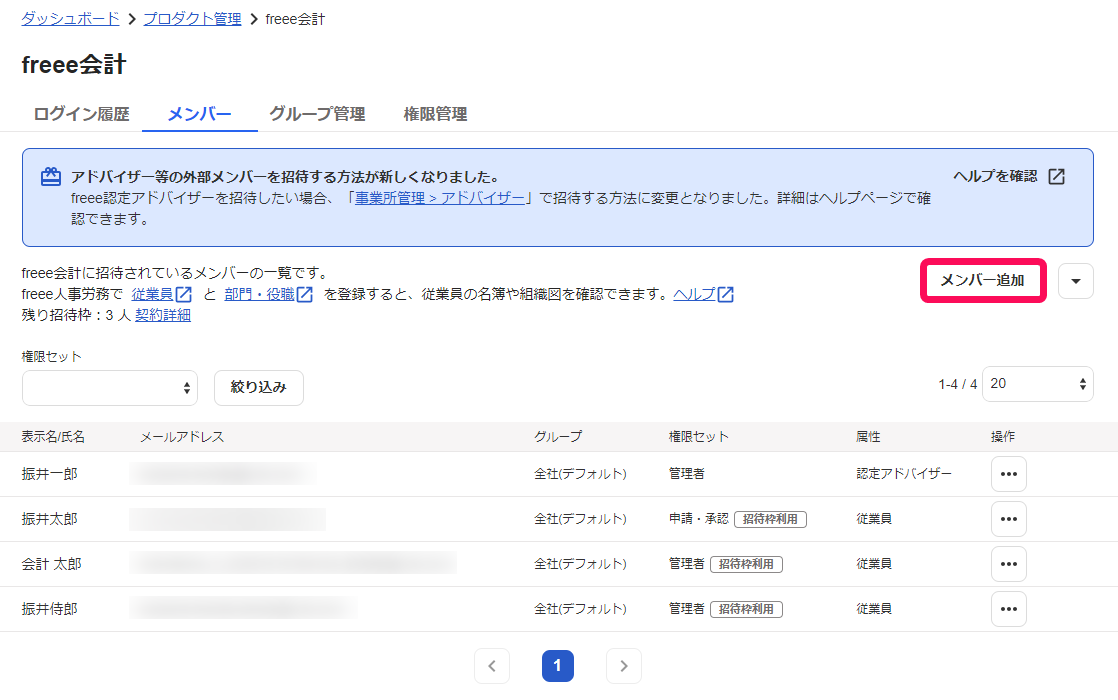Click 招待枠利用 badge in 会計 太郎's row
1118x700 pixels.
pyautogui.click(x=747, y=564)
